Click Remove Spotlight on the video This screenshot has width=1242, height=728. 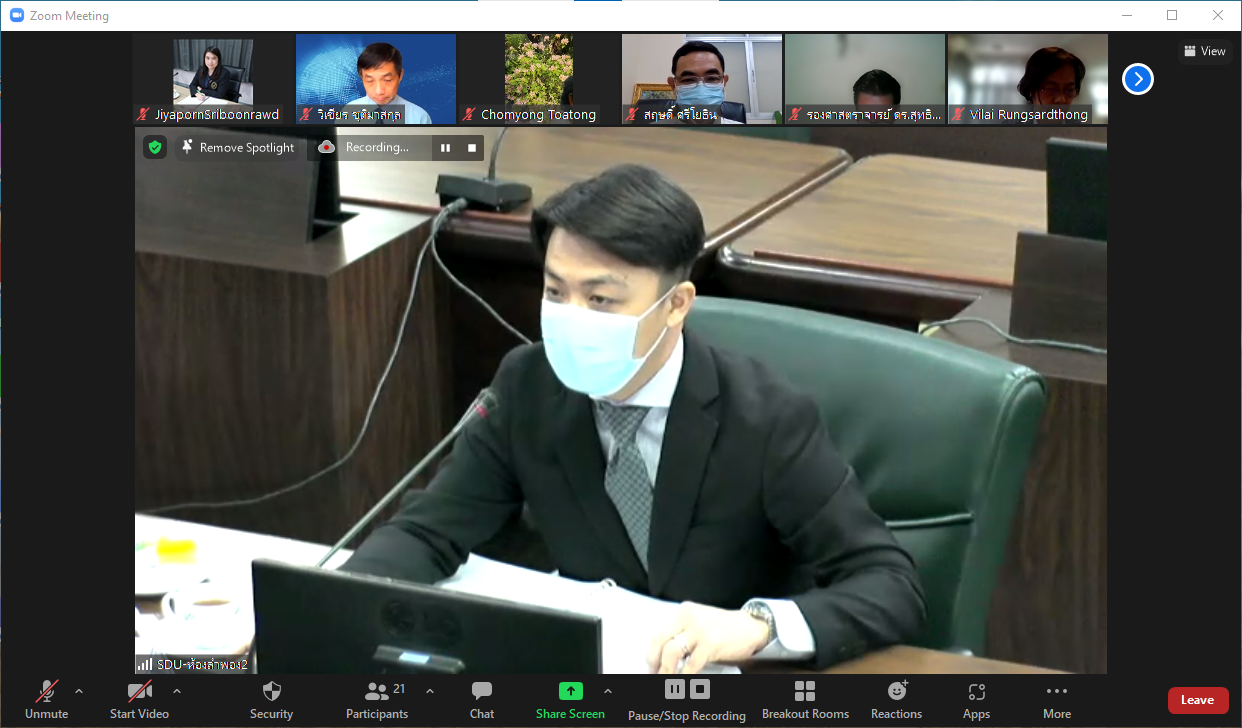point(237,148)
